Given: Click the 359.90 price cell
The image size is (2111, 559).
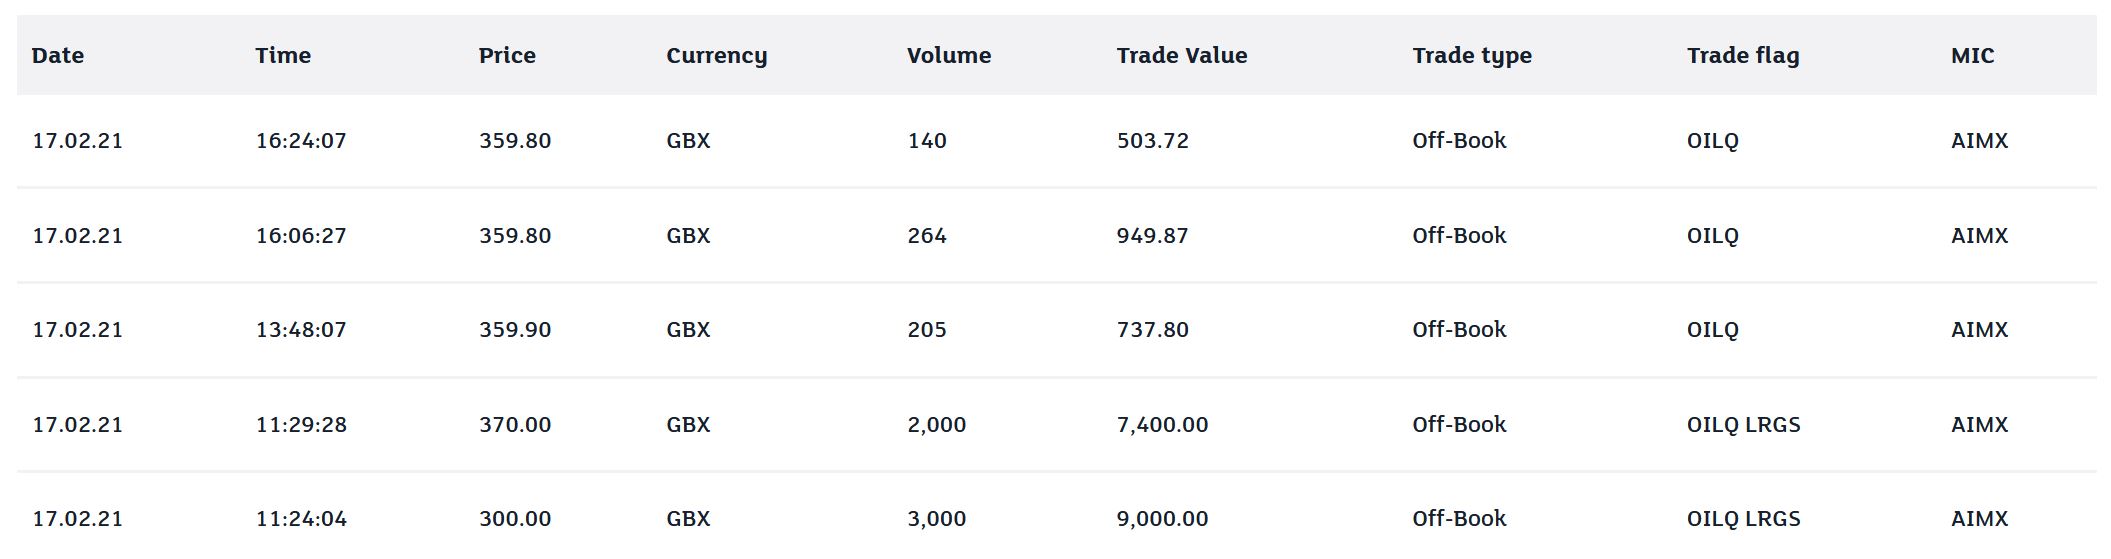Looking at the screenshot, I should pyautogui.click(x=514, y=330).
